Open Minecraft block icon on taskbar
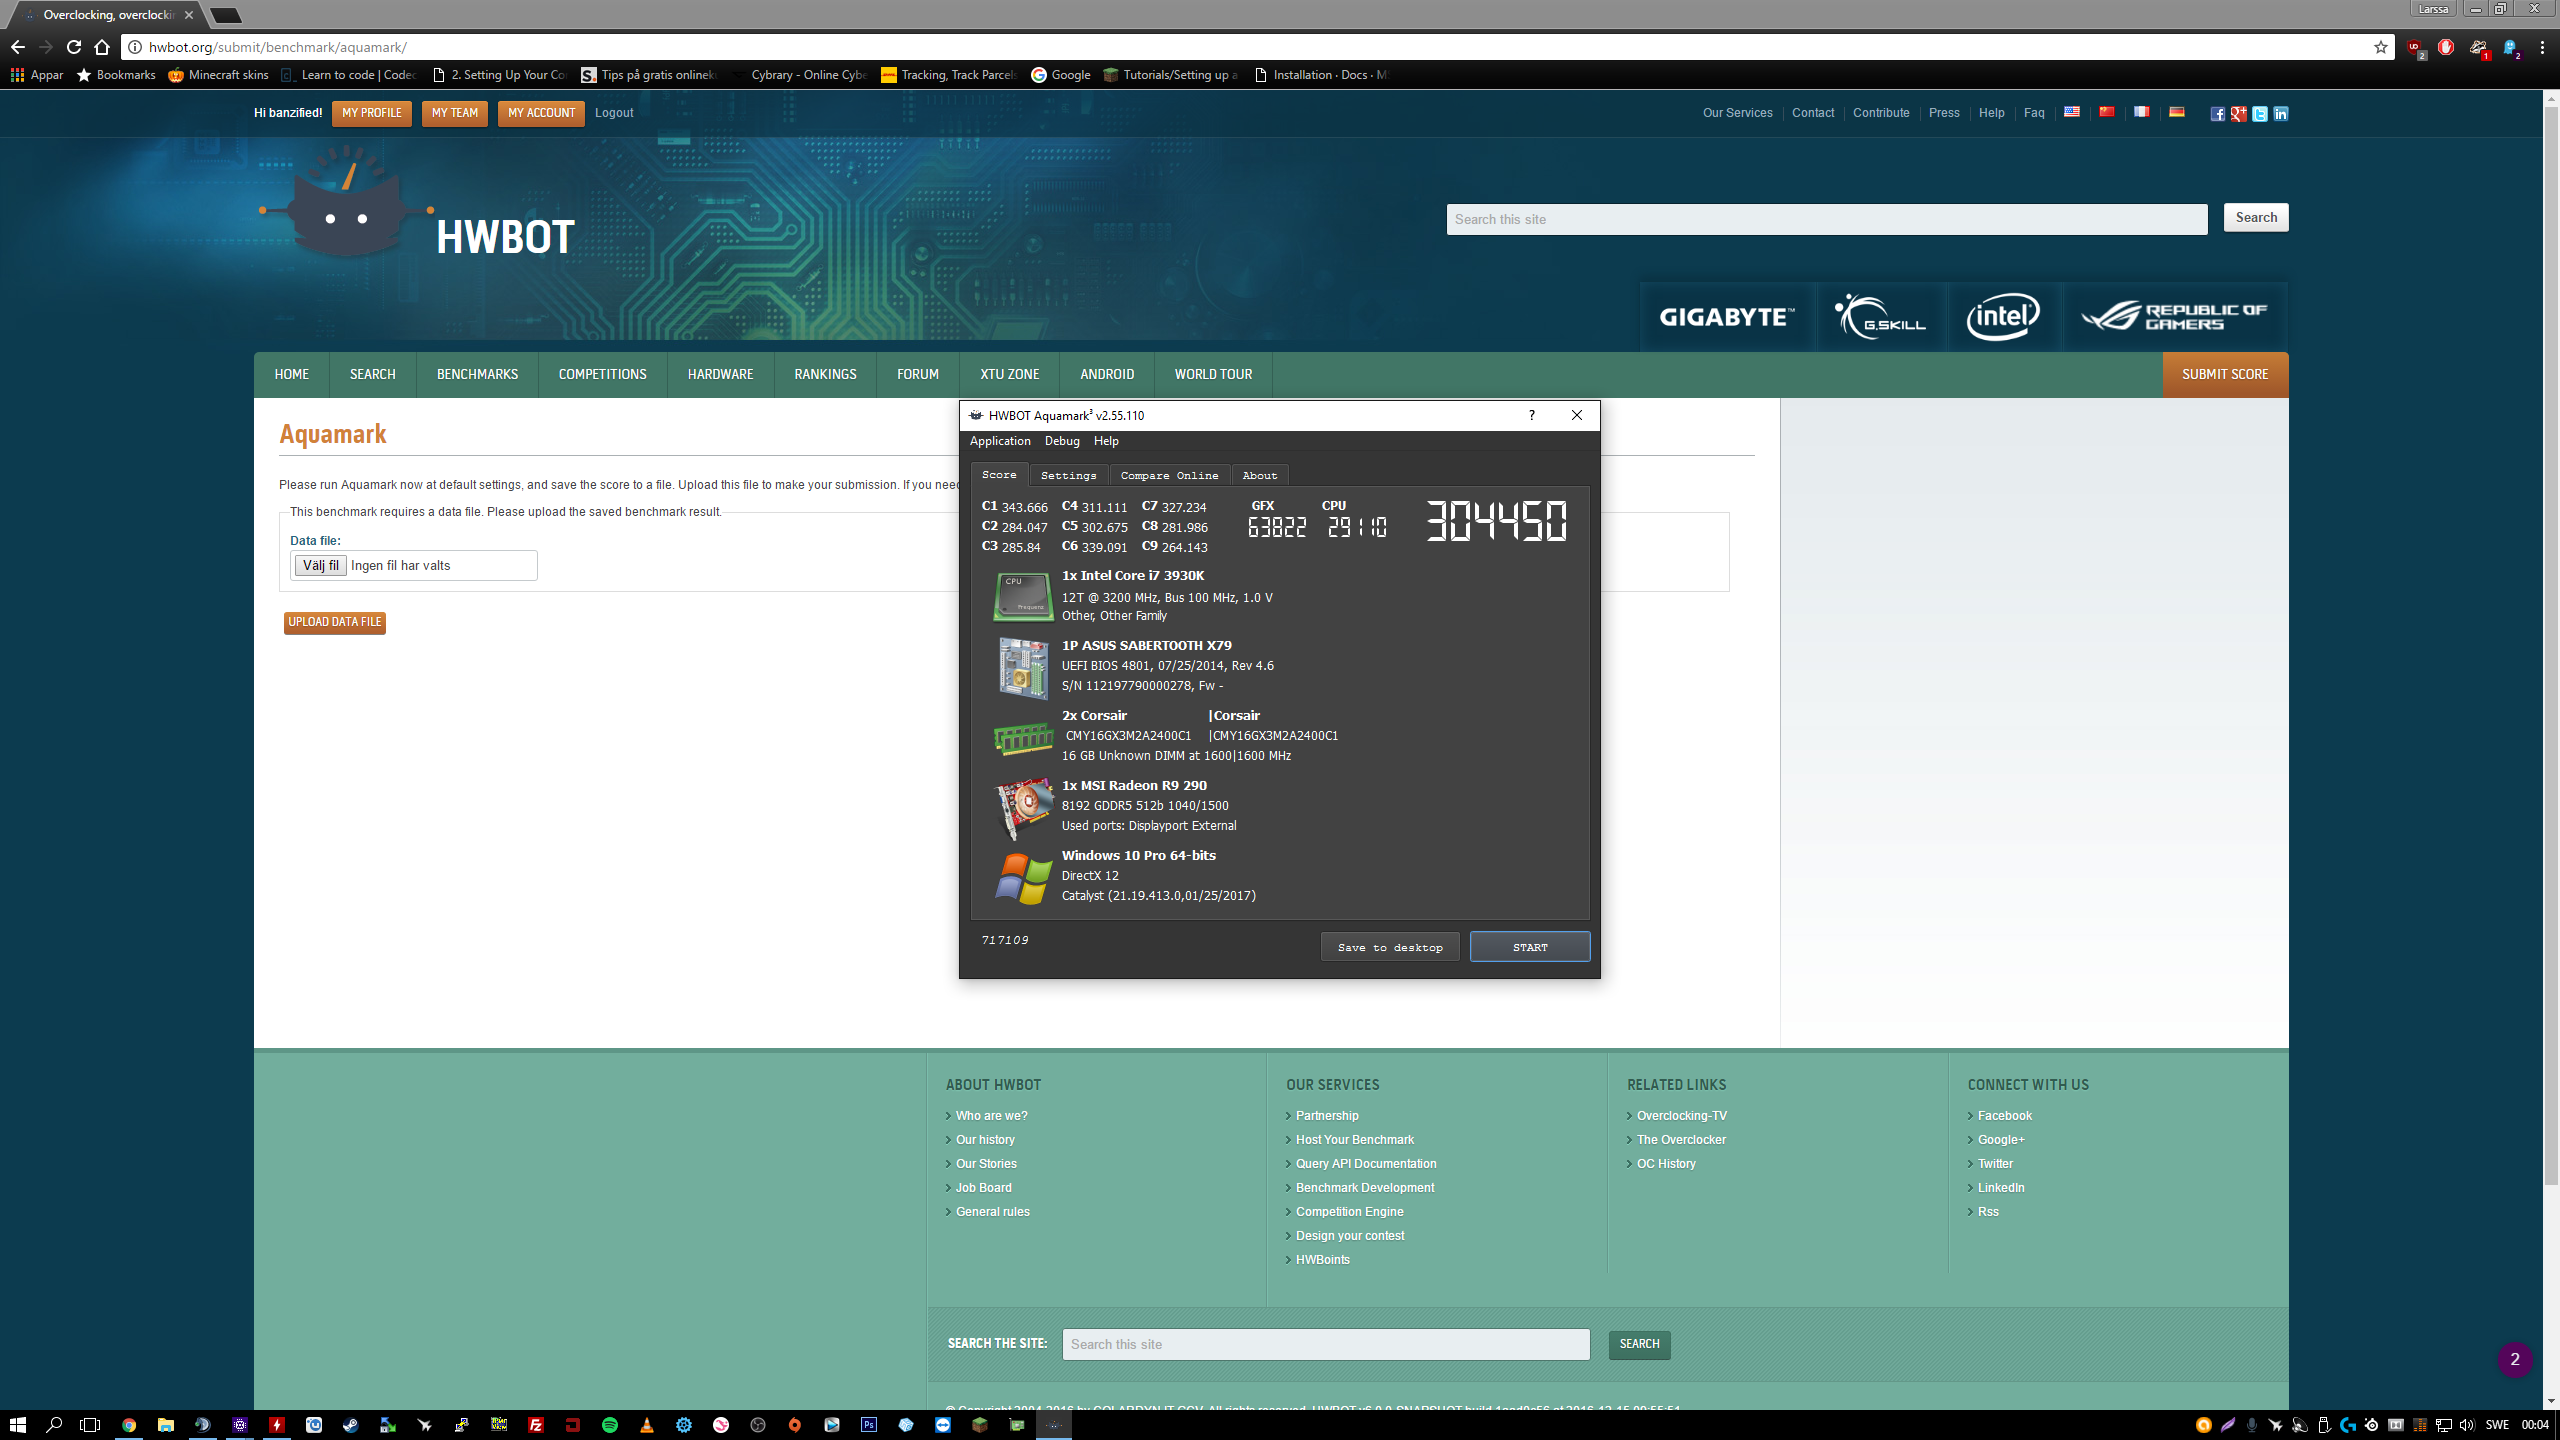Viewport: 2560px width, 1440px height. 980,1425
